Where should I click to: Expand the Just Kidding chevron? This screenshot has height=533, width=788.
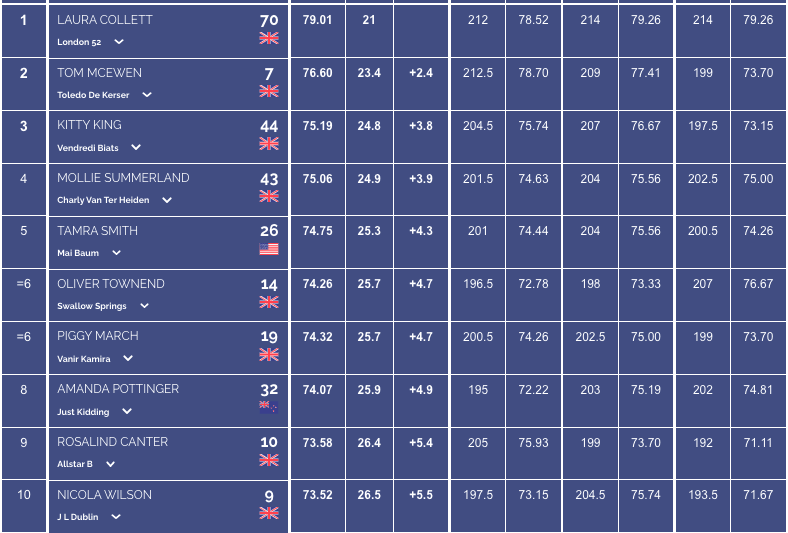click(x=127, y=411)
